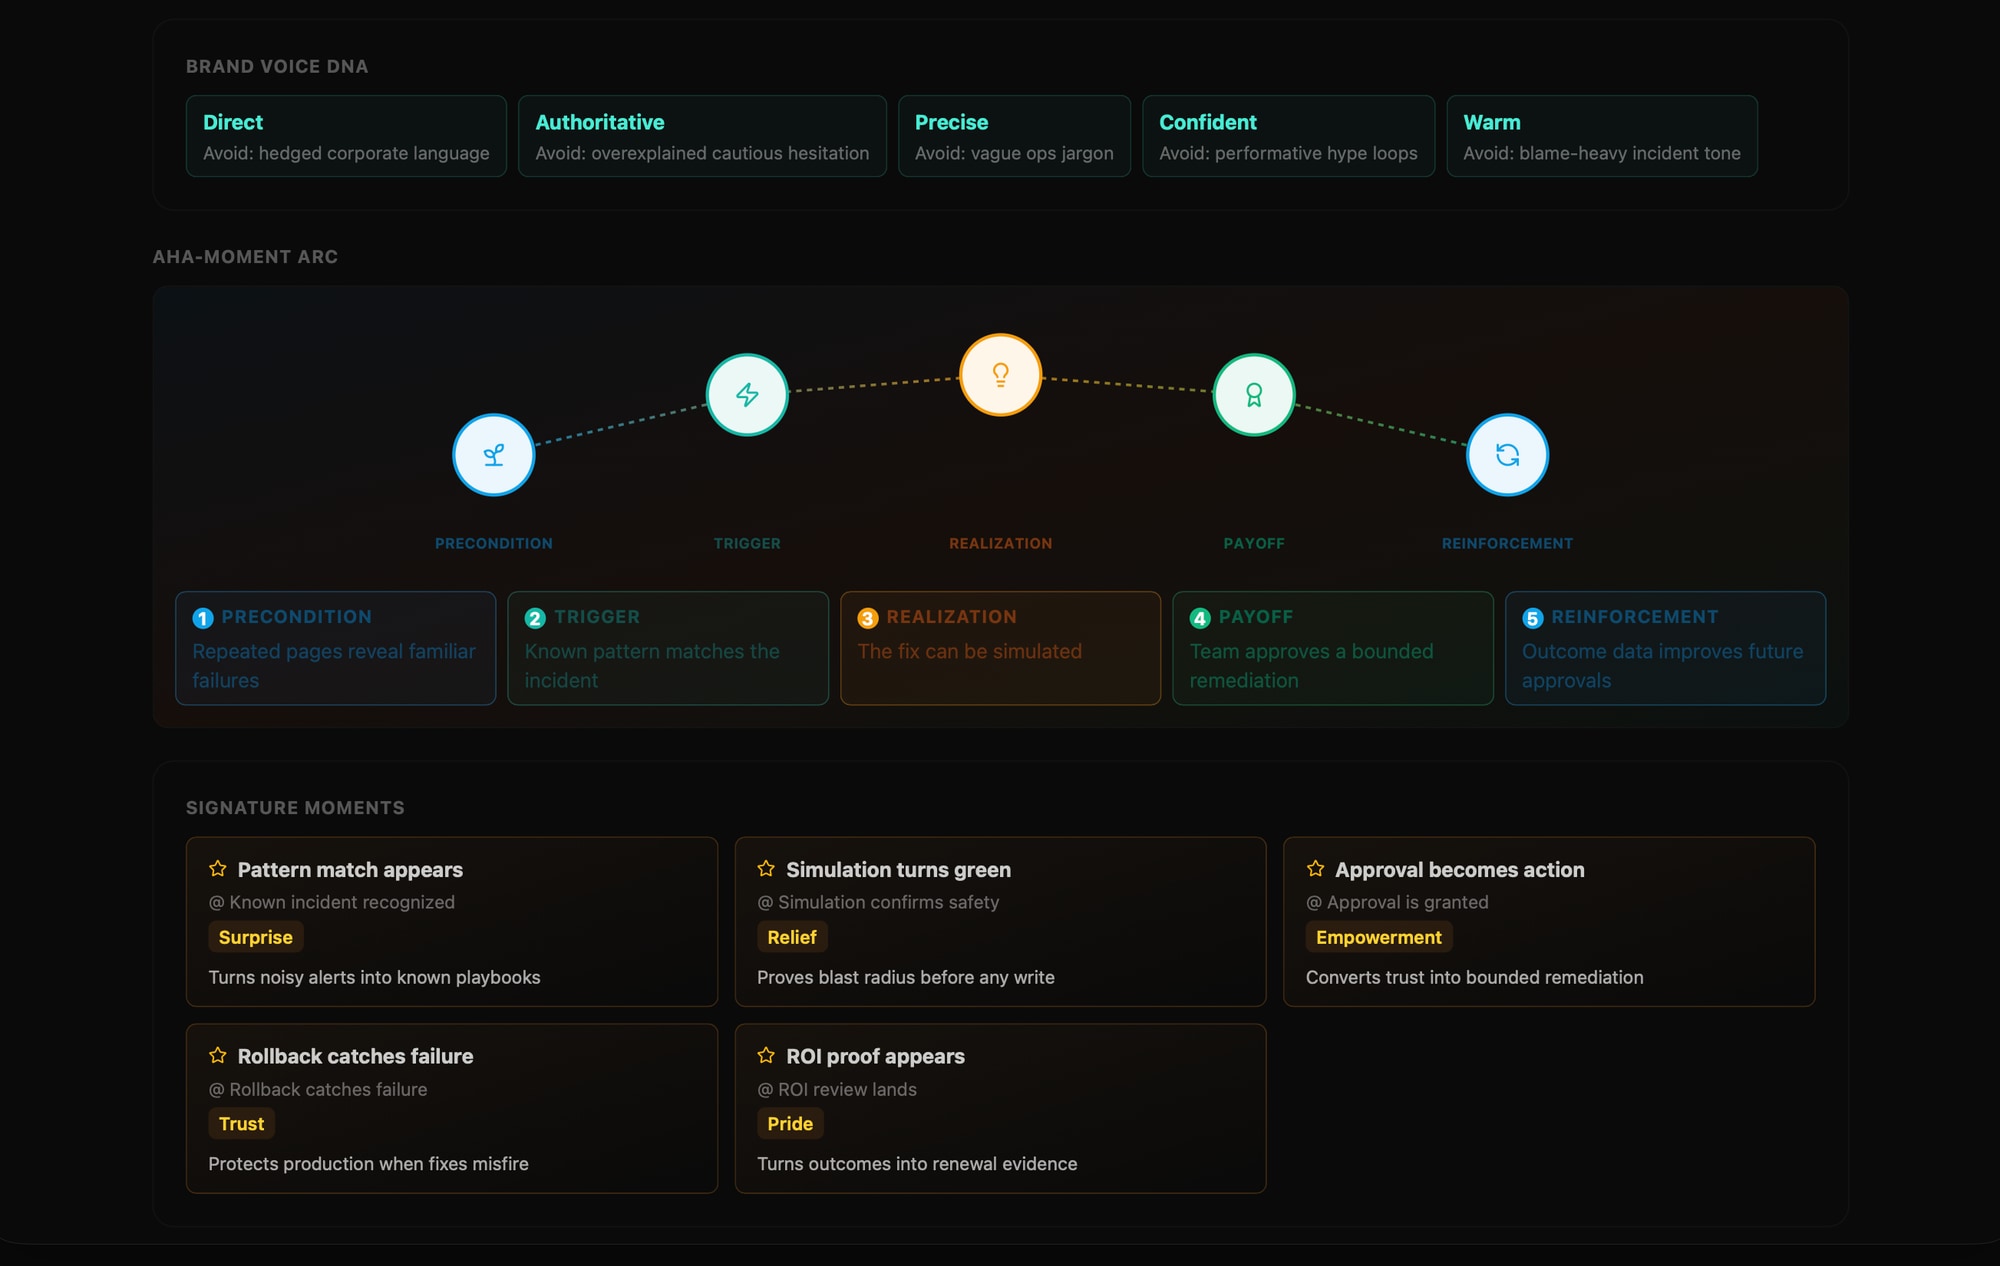Click the 'Pattern match appears' title

point(350,870)
